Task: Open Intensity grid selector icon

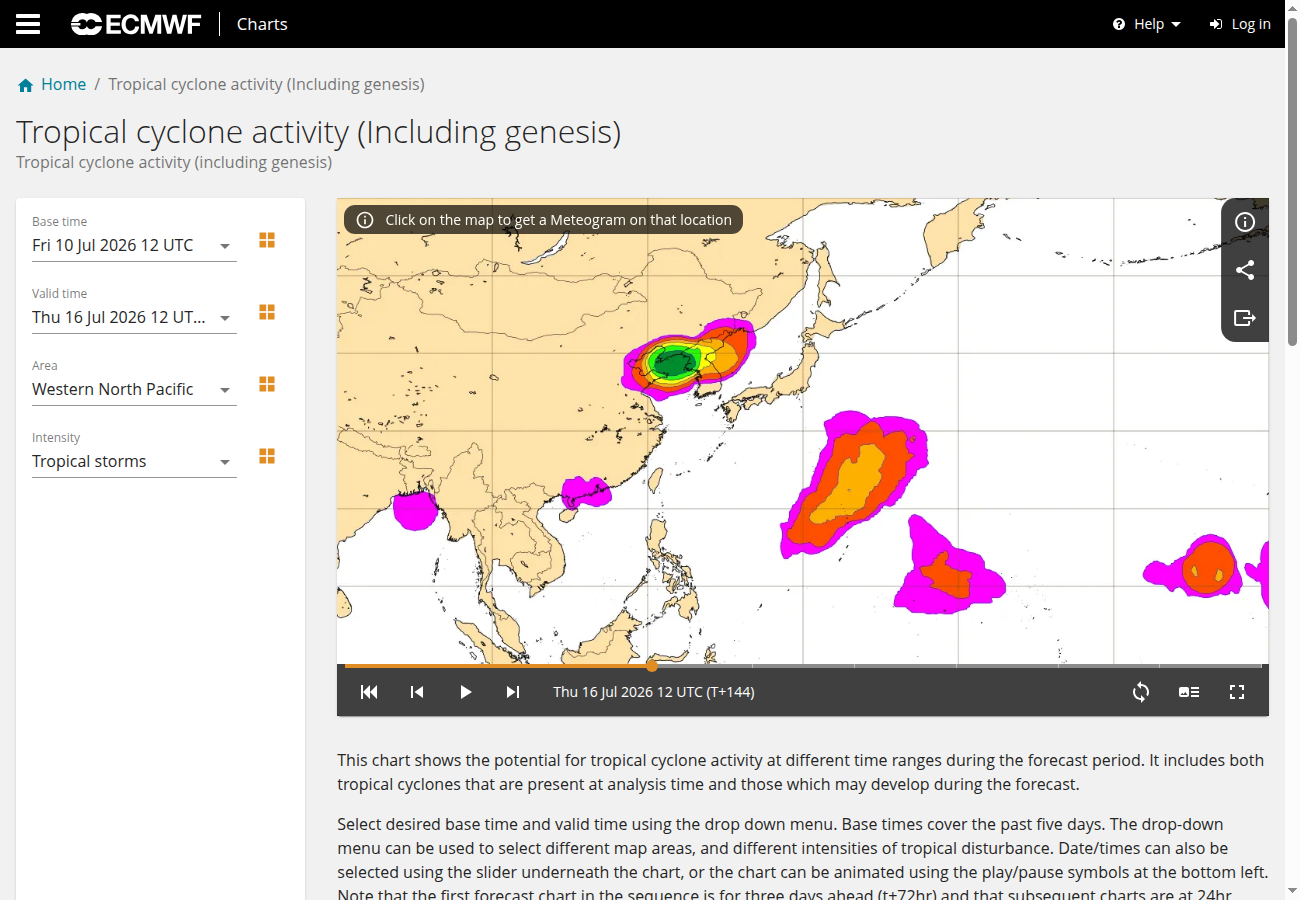Action: tap(267, 456)
